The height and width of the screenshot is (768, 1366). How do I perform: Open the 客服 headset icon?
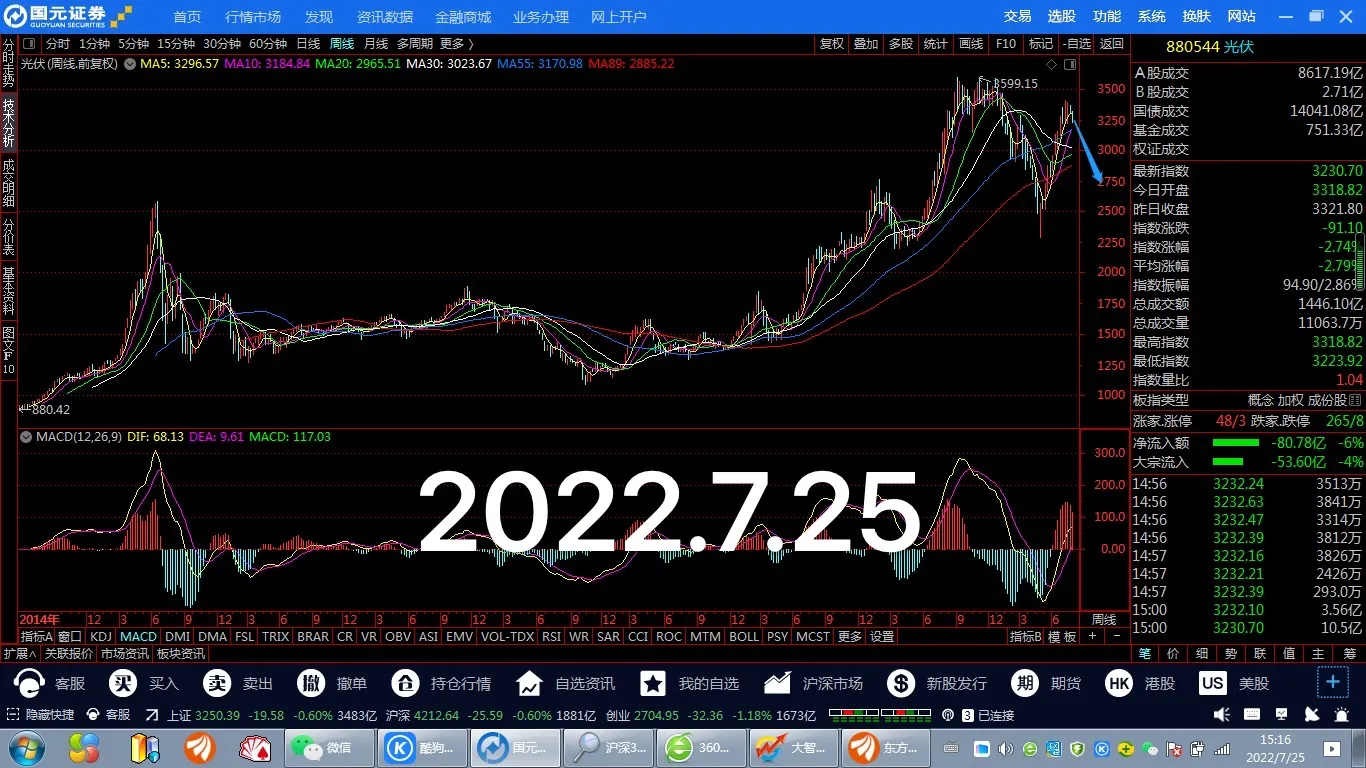coord(29,684)
